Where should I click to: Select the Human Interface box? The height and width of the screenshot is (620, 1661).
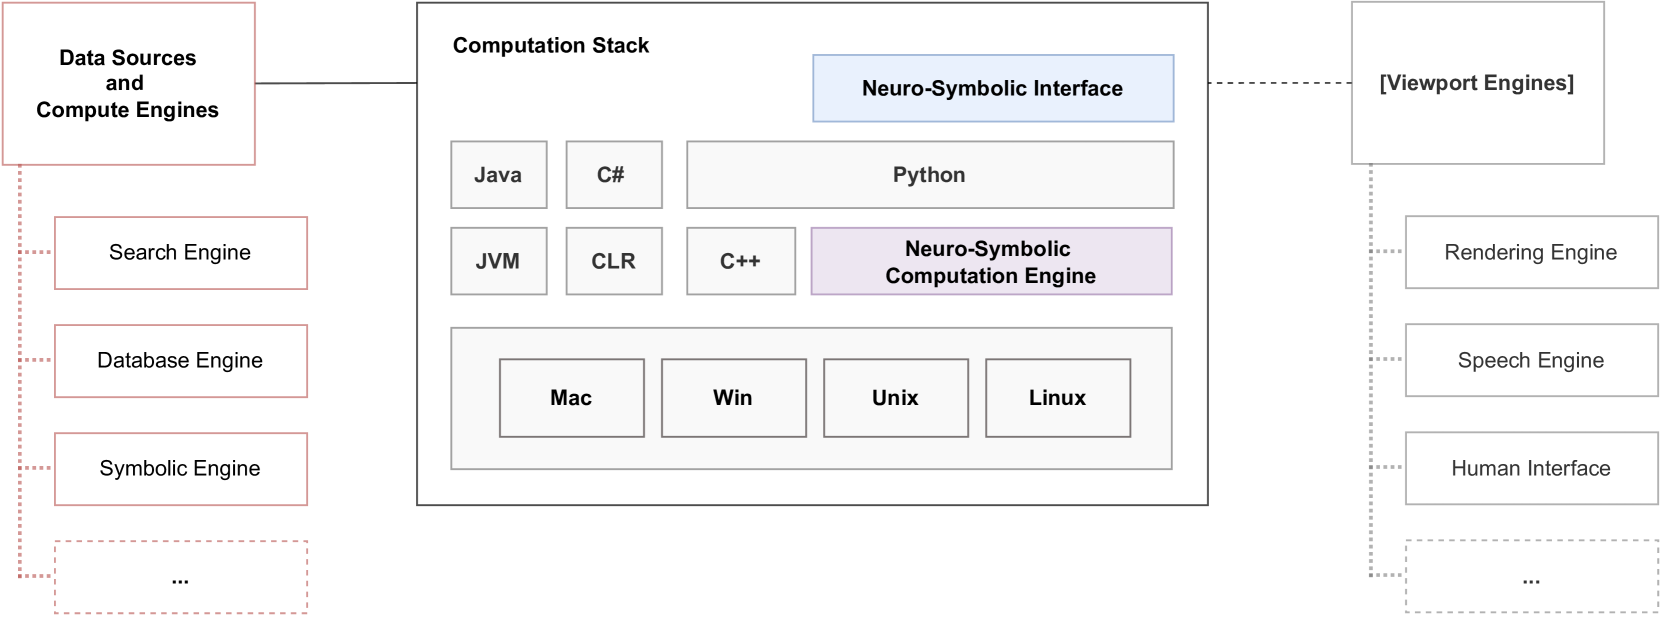tap(1530, 469)
